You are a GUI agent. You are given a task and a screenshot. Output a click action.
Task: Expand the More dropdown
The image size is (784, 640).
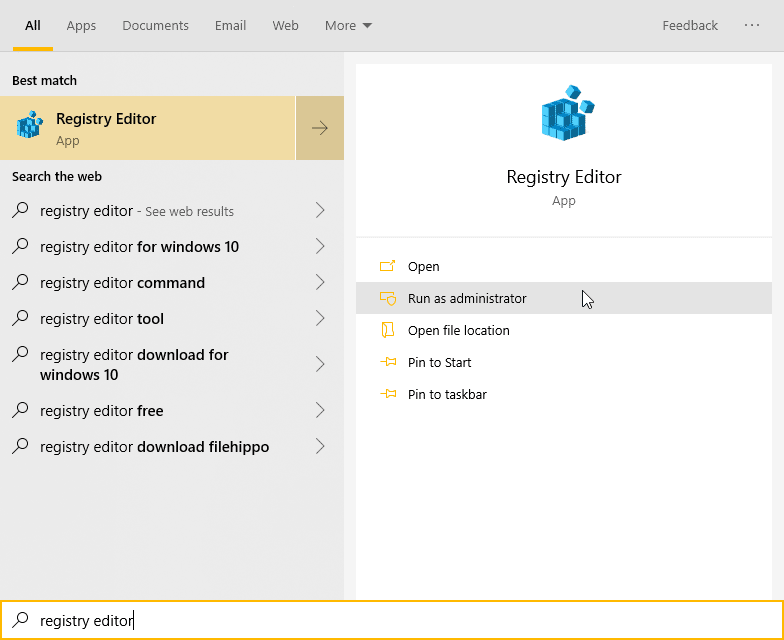tap(348, 26)
